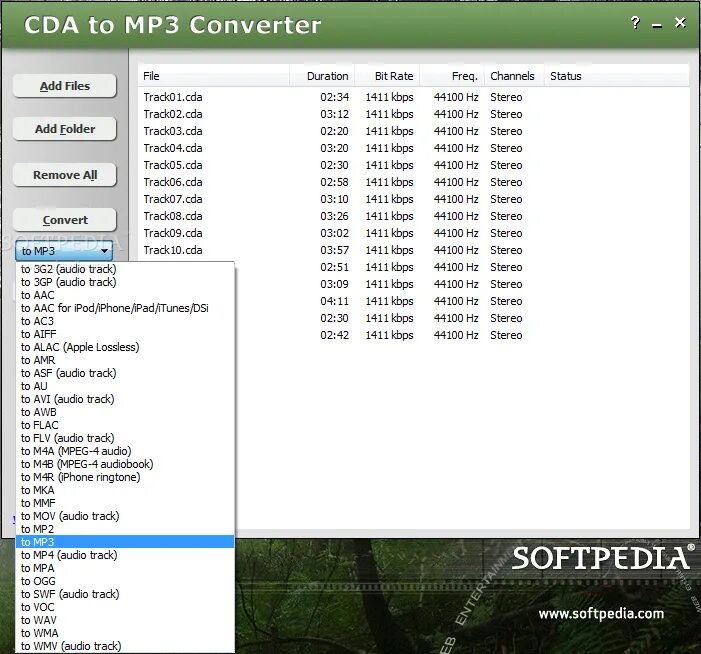Sort by the Bit Rate column header
Viewport: 701px width, 654px height.
click(x=388, y=76)
